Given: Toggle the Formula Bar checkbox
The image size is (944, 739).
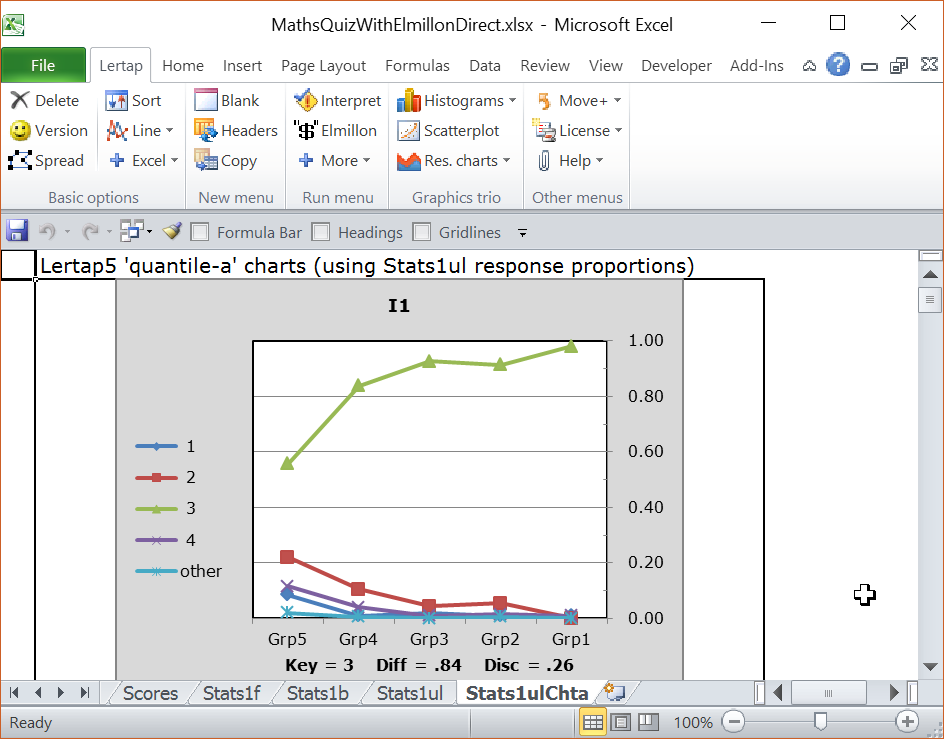Looking at the screenshot, I should pyautogui.click(x=199, y=232).
